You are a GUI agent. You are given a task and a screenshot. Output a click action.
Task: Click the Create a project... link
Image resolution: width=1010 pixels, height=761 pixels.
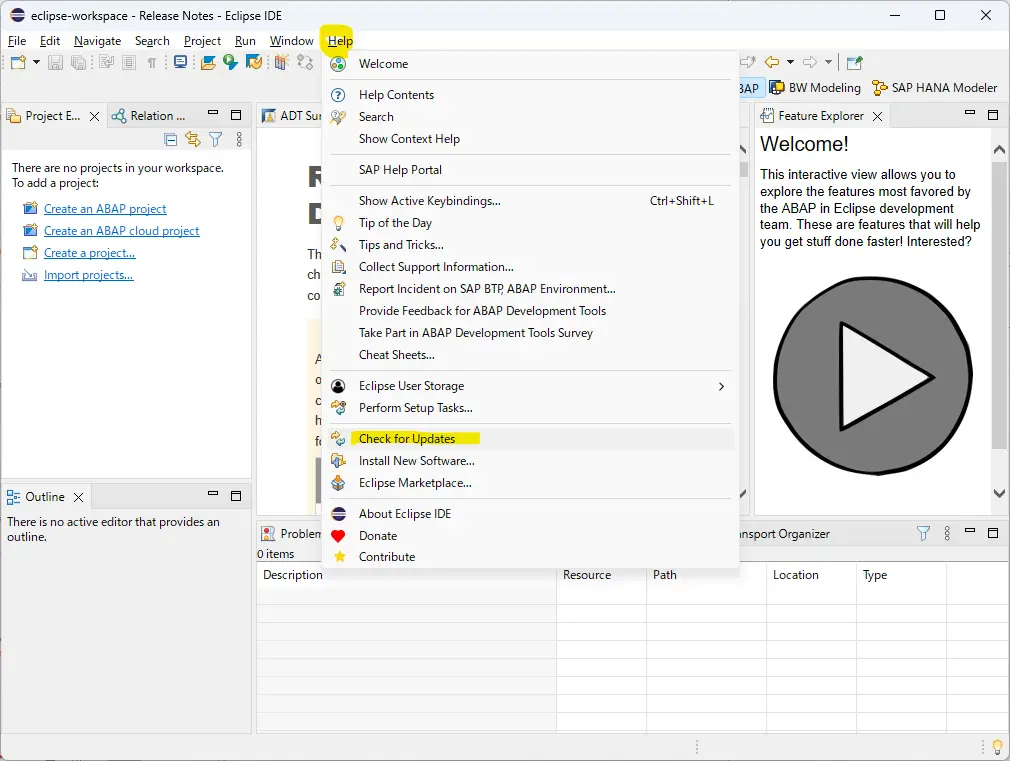pyautogui.click(x=90, y=253)
